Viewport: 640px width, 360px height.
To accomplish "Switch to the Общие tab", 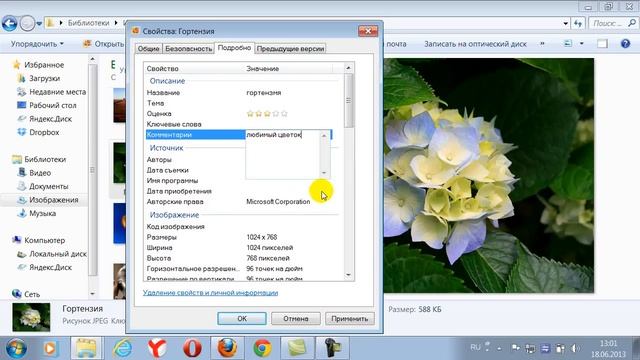I will (x=148, y=49).
